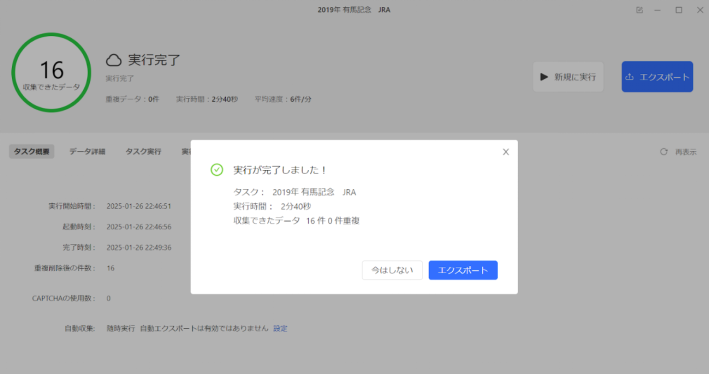
Task: Click the top-right blue エクスポート button
Action: point(657,77)
